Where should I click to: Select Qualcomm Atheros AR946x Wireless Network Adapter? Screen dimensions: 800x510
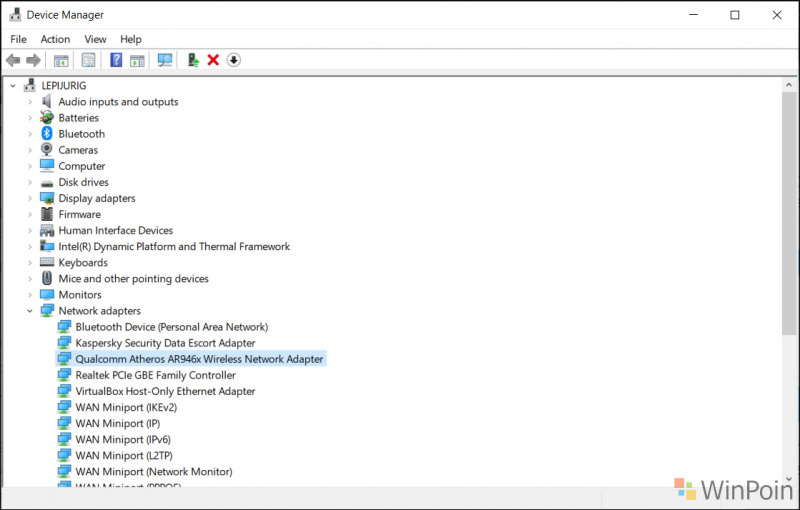199,359
